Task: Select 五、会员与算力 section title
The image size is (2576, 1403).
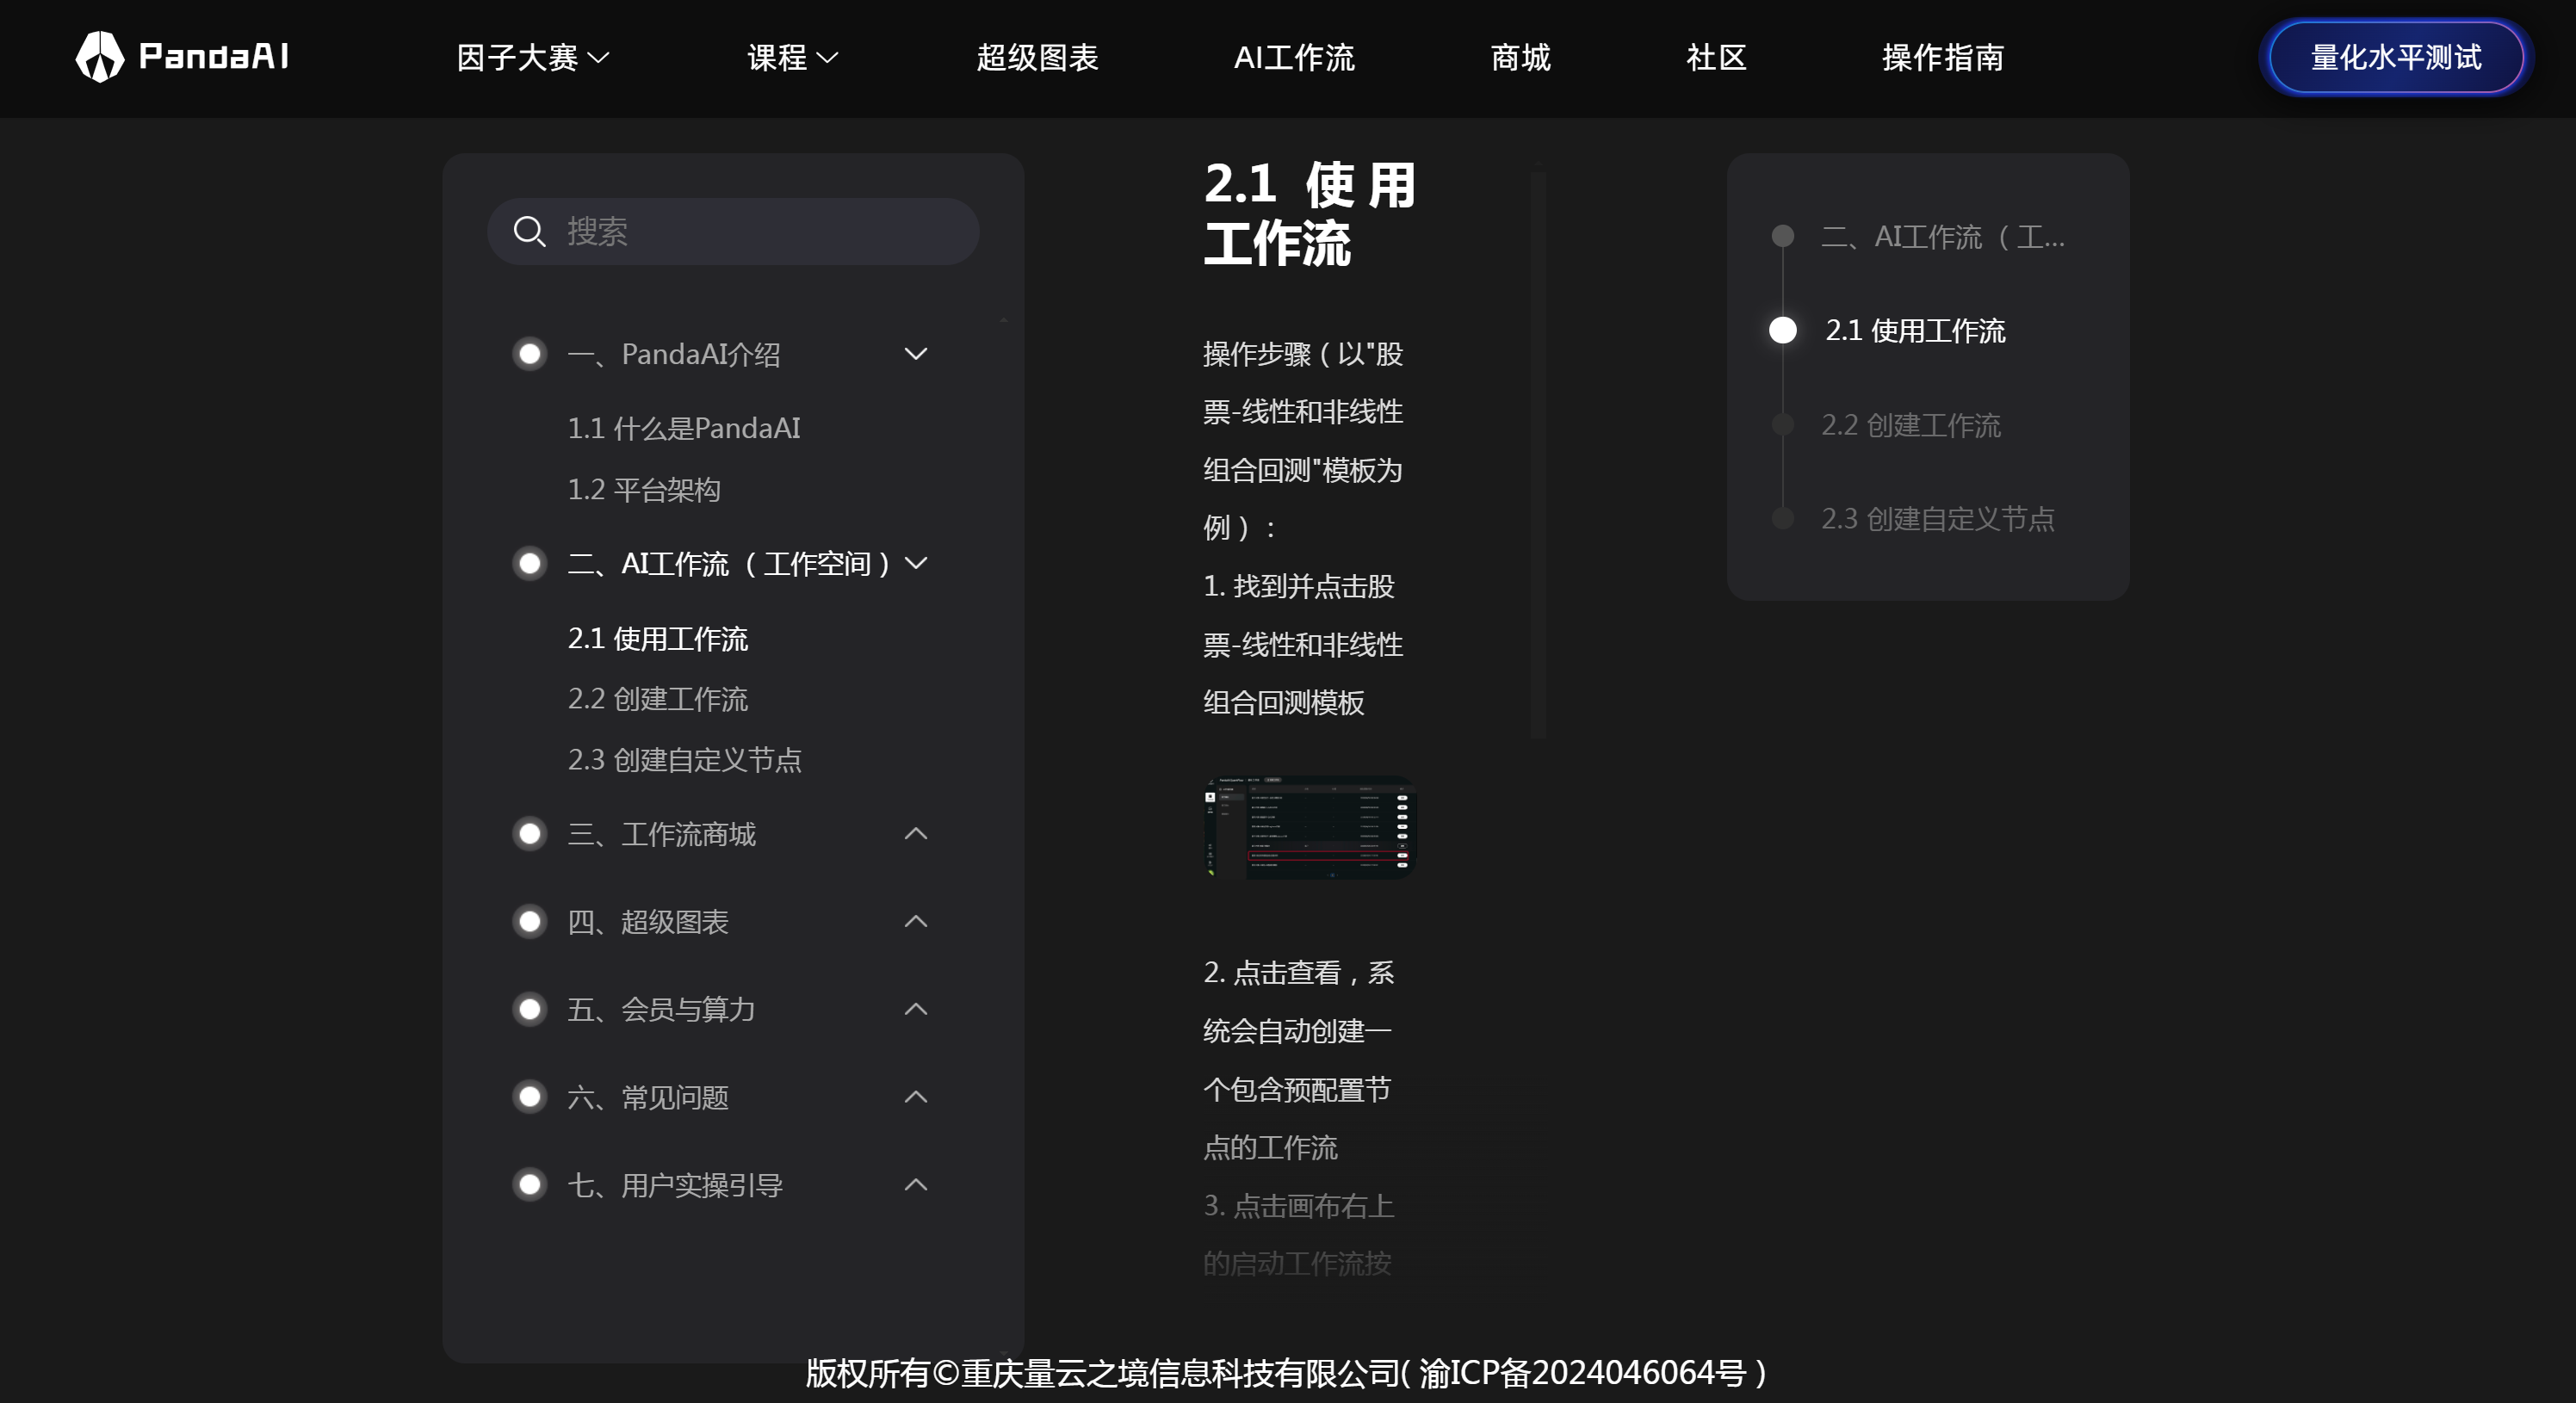Action: click(x=661, y=1010)
